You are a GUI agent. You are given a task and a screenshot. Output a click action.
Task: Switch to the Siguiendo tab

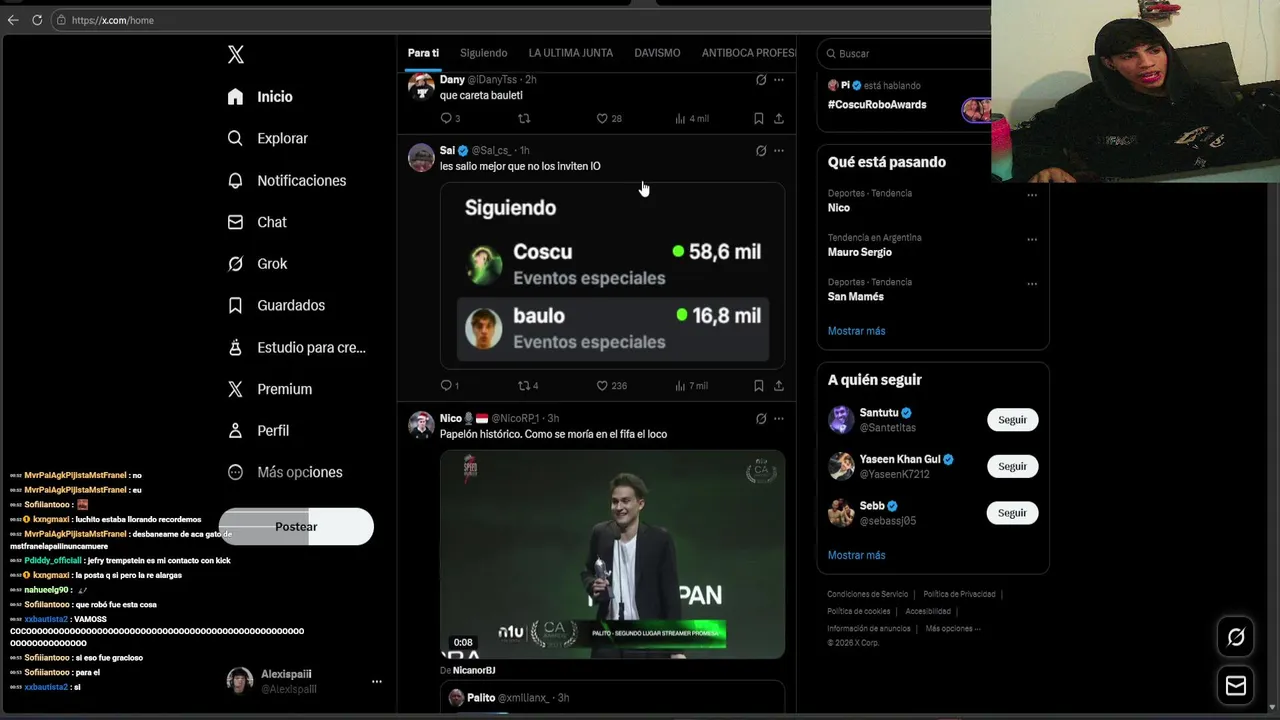(x=484, y=53)
